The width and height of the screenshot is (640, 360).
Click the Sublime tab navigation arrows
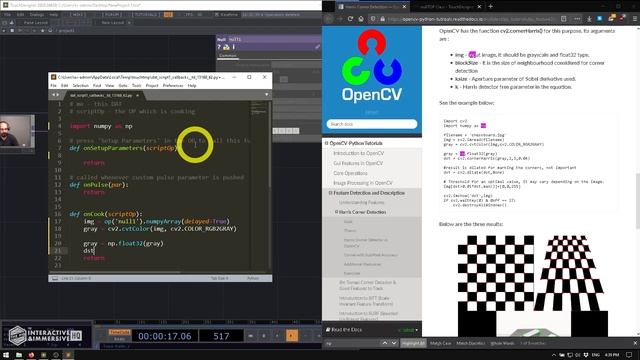tap(55, 95)
